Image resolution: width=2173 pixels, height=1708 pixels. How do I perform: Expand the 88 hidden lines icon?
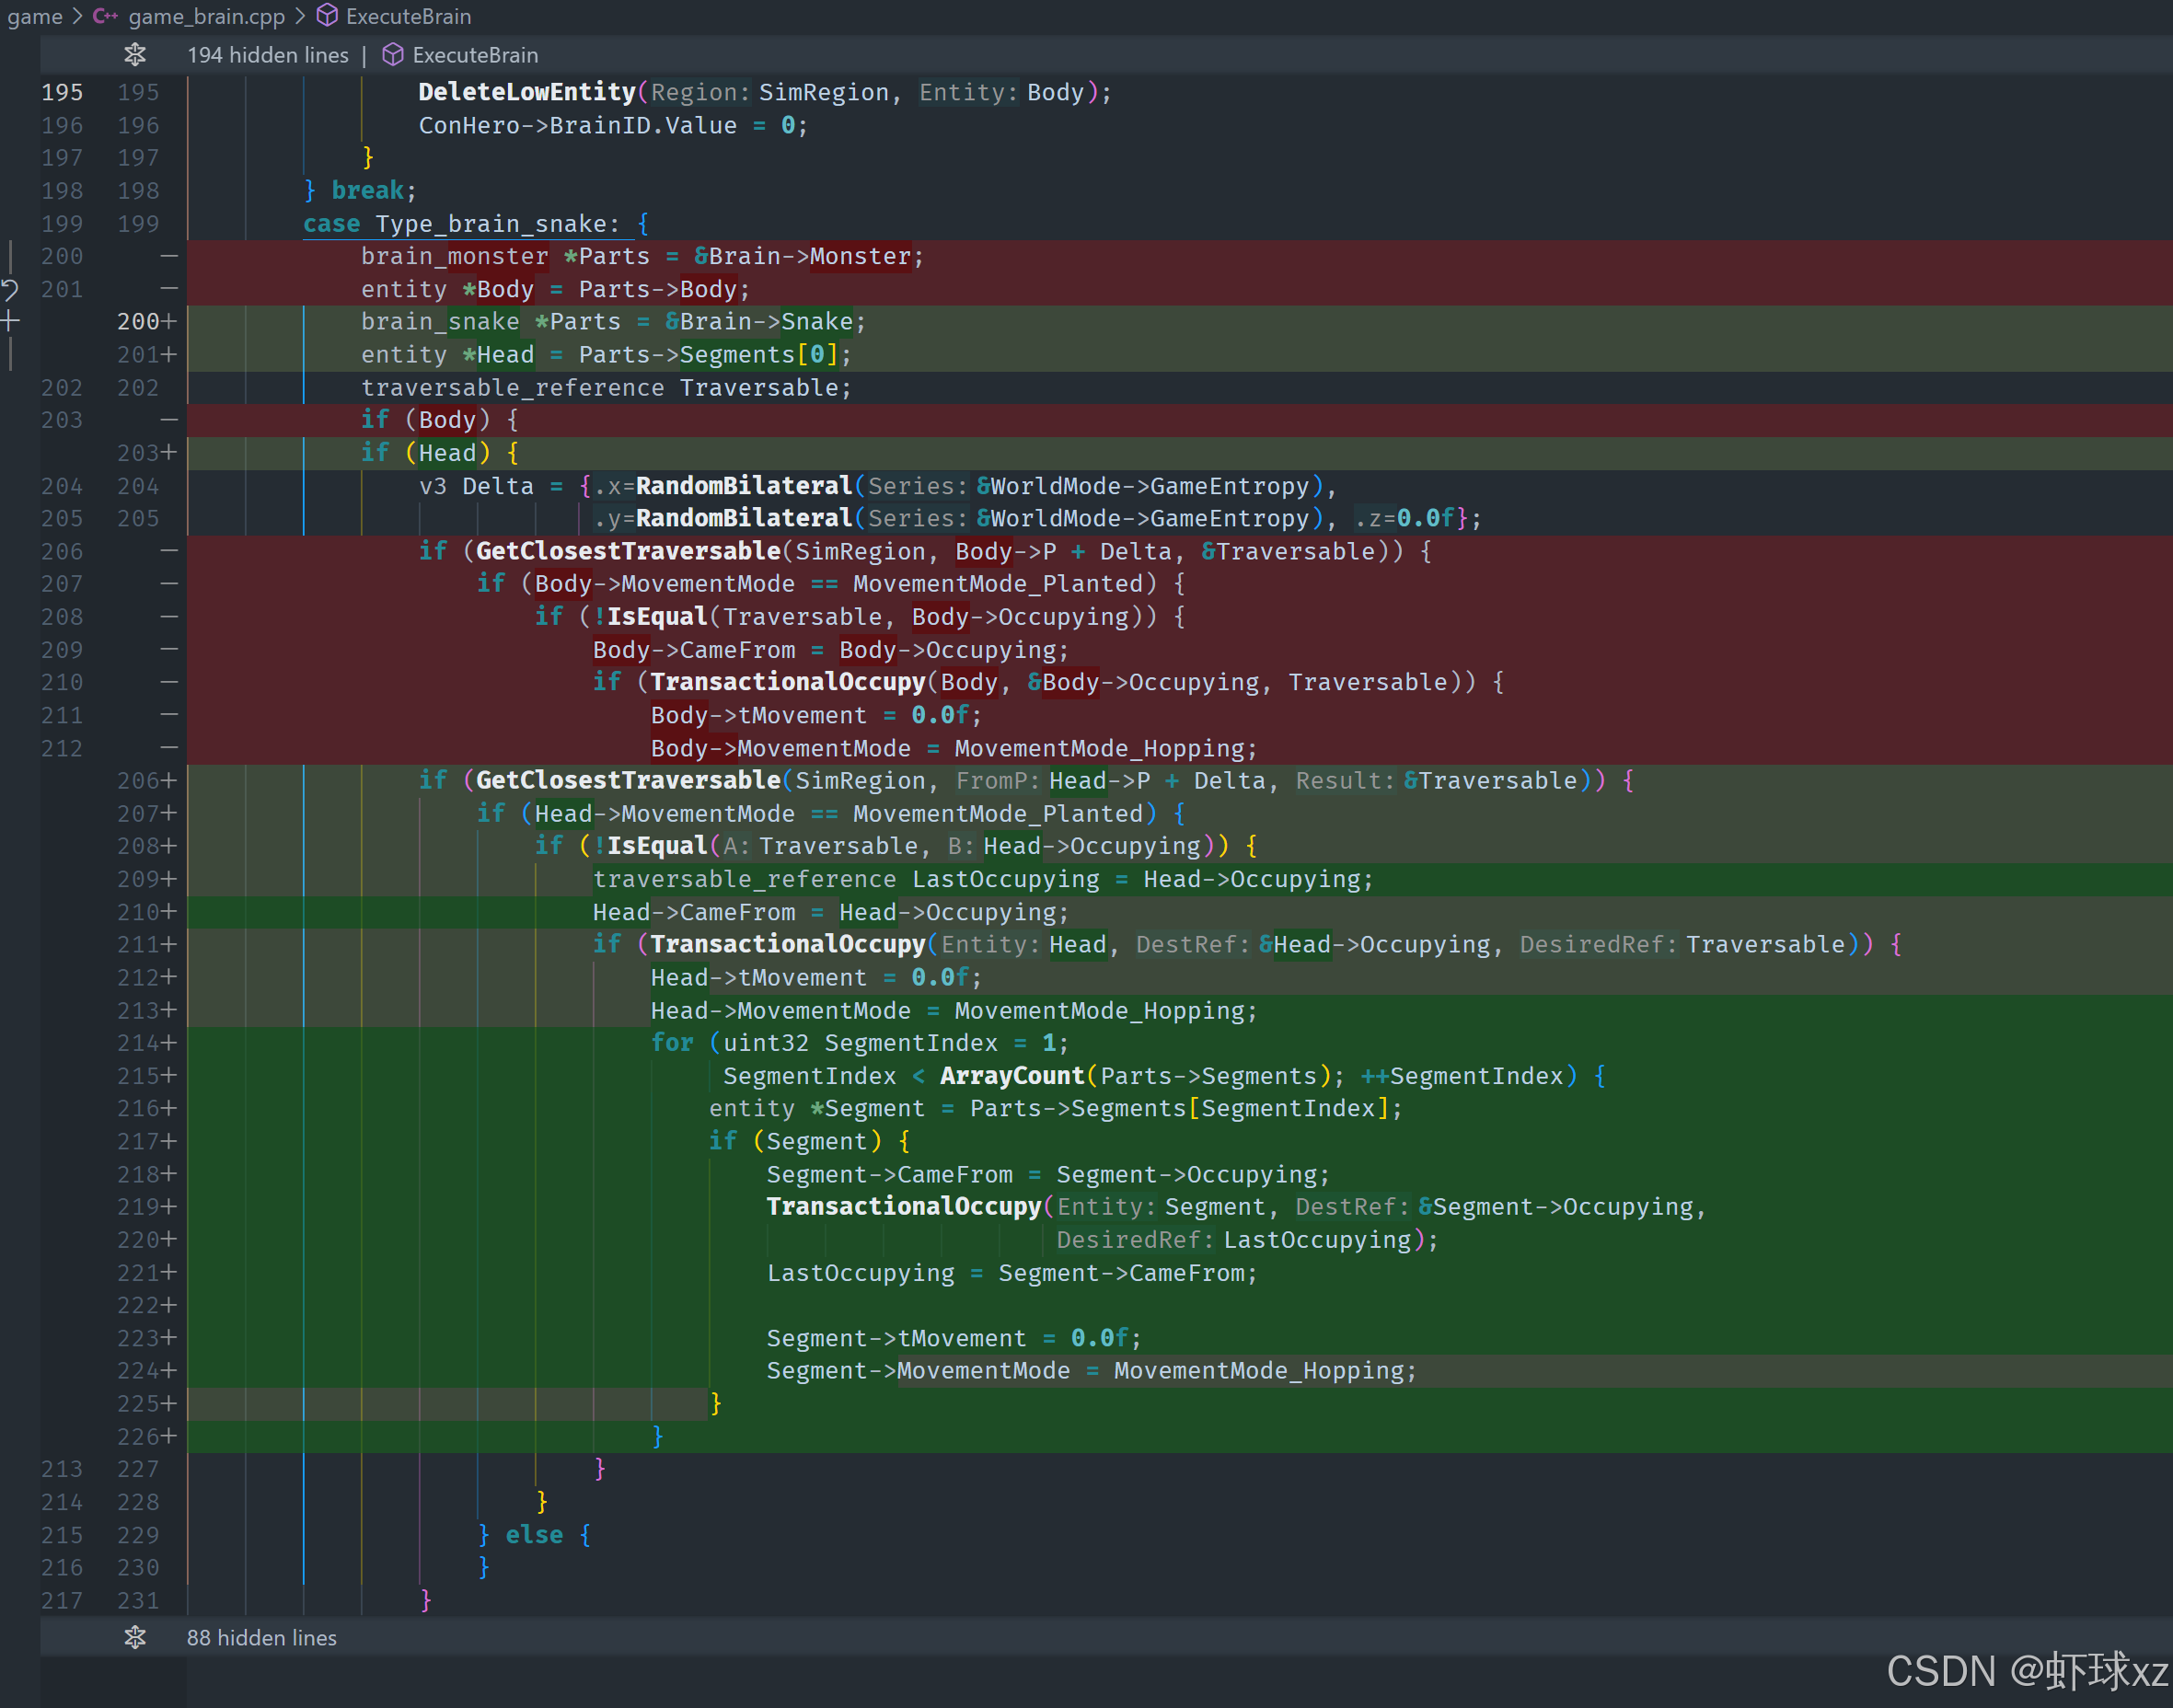tap(135, 1637)
